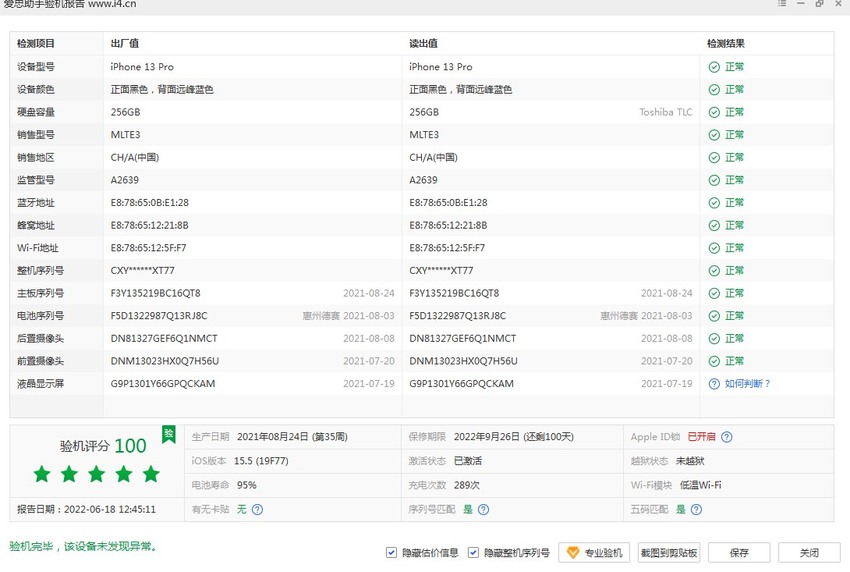Click the 已开启 Apple ID lock status

point(701,437)
